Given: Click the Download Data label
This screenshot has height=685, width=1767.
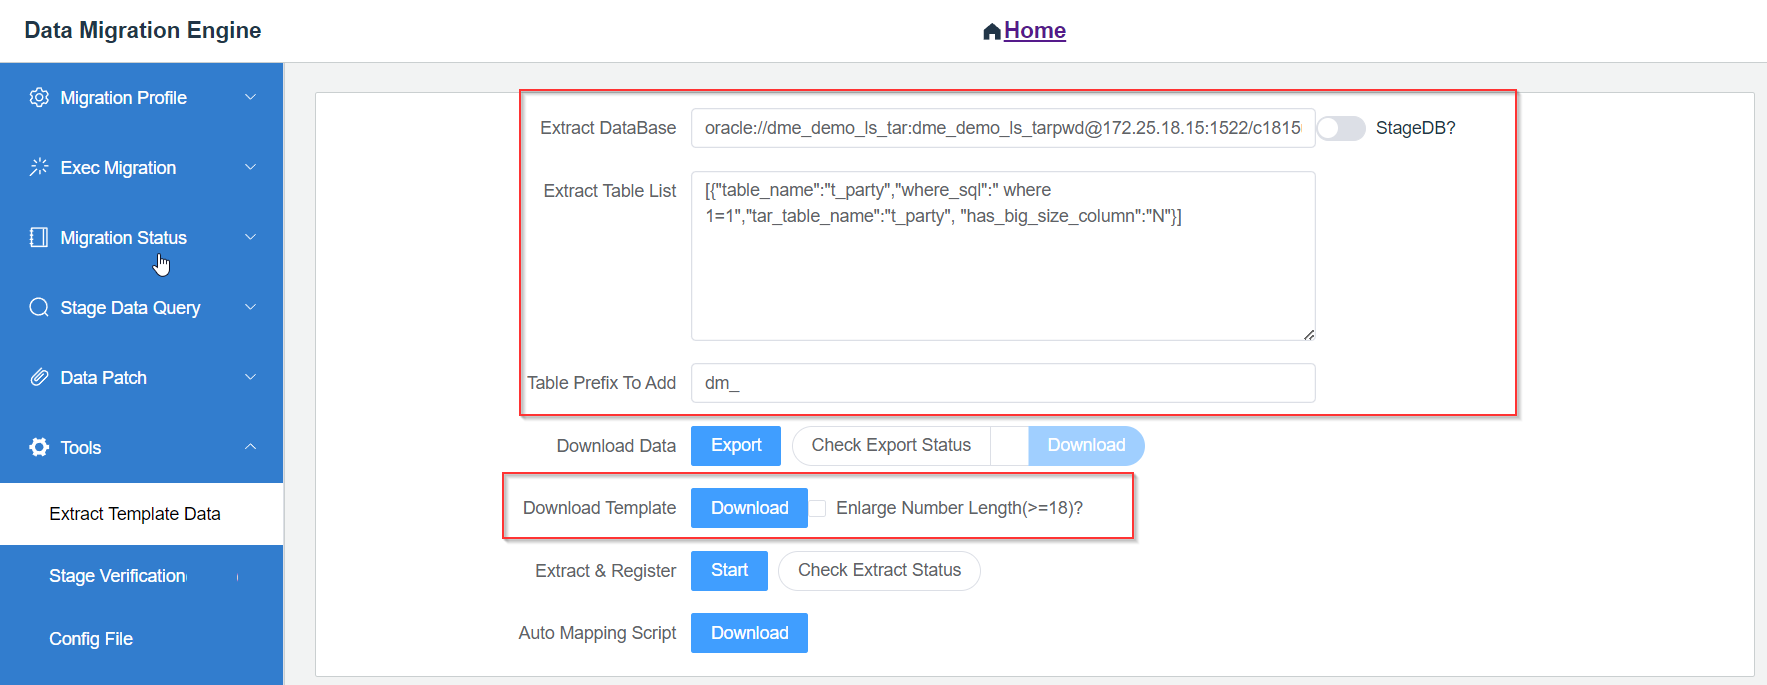Looking at the screenshot, I should [616, 446].
